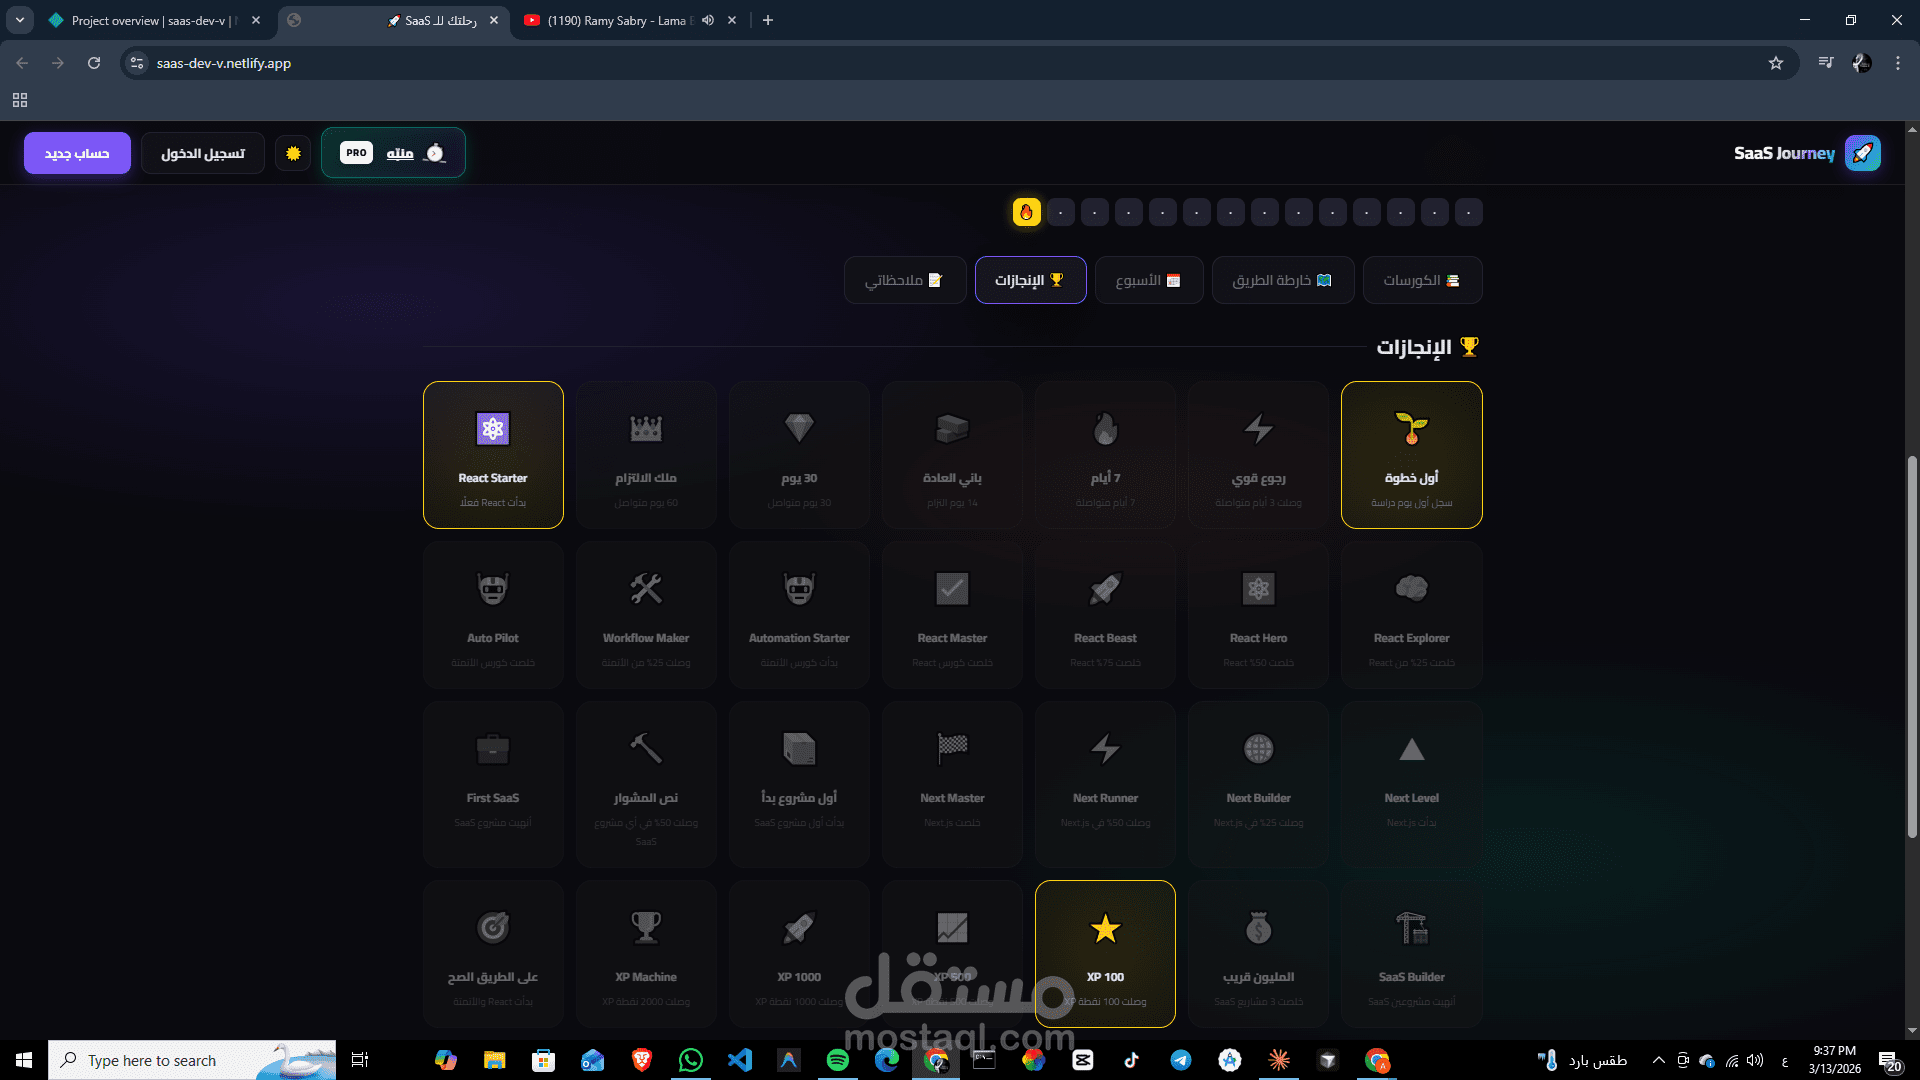Click the flame streak day indicator
1920x1080 pixels.
pyautogui.click(x=1026, y=212)
